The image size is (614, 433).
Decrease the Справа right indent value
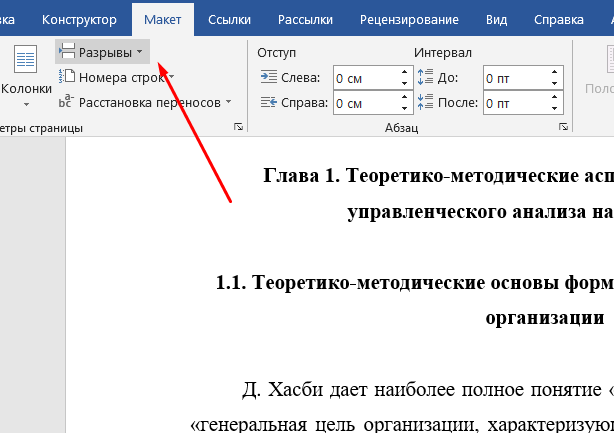tap(405, 108)
